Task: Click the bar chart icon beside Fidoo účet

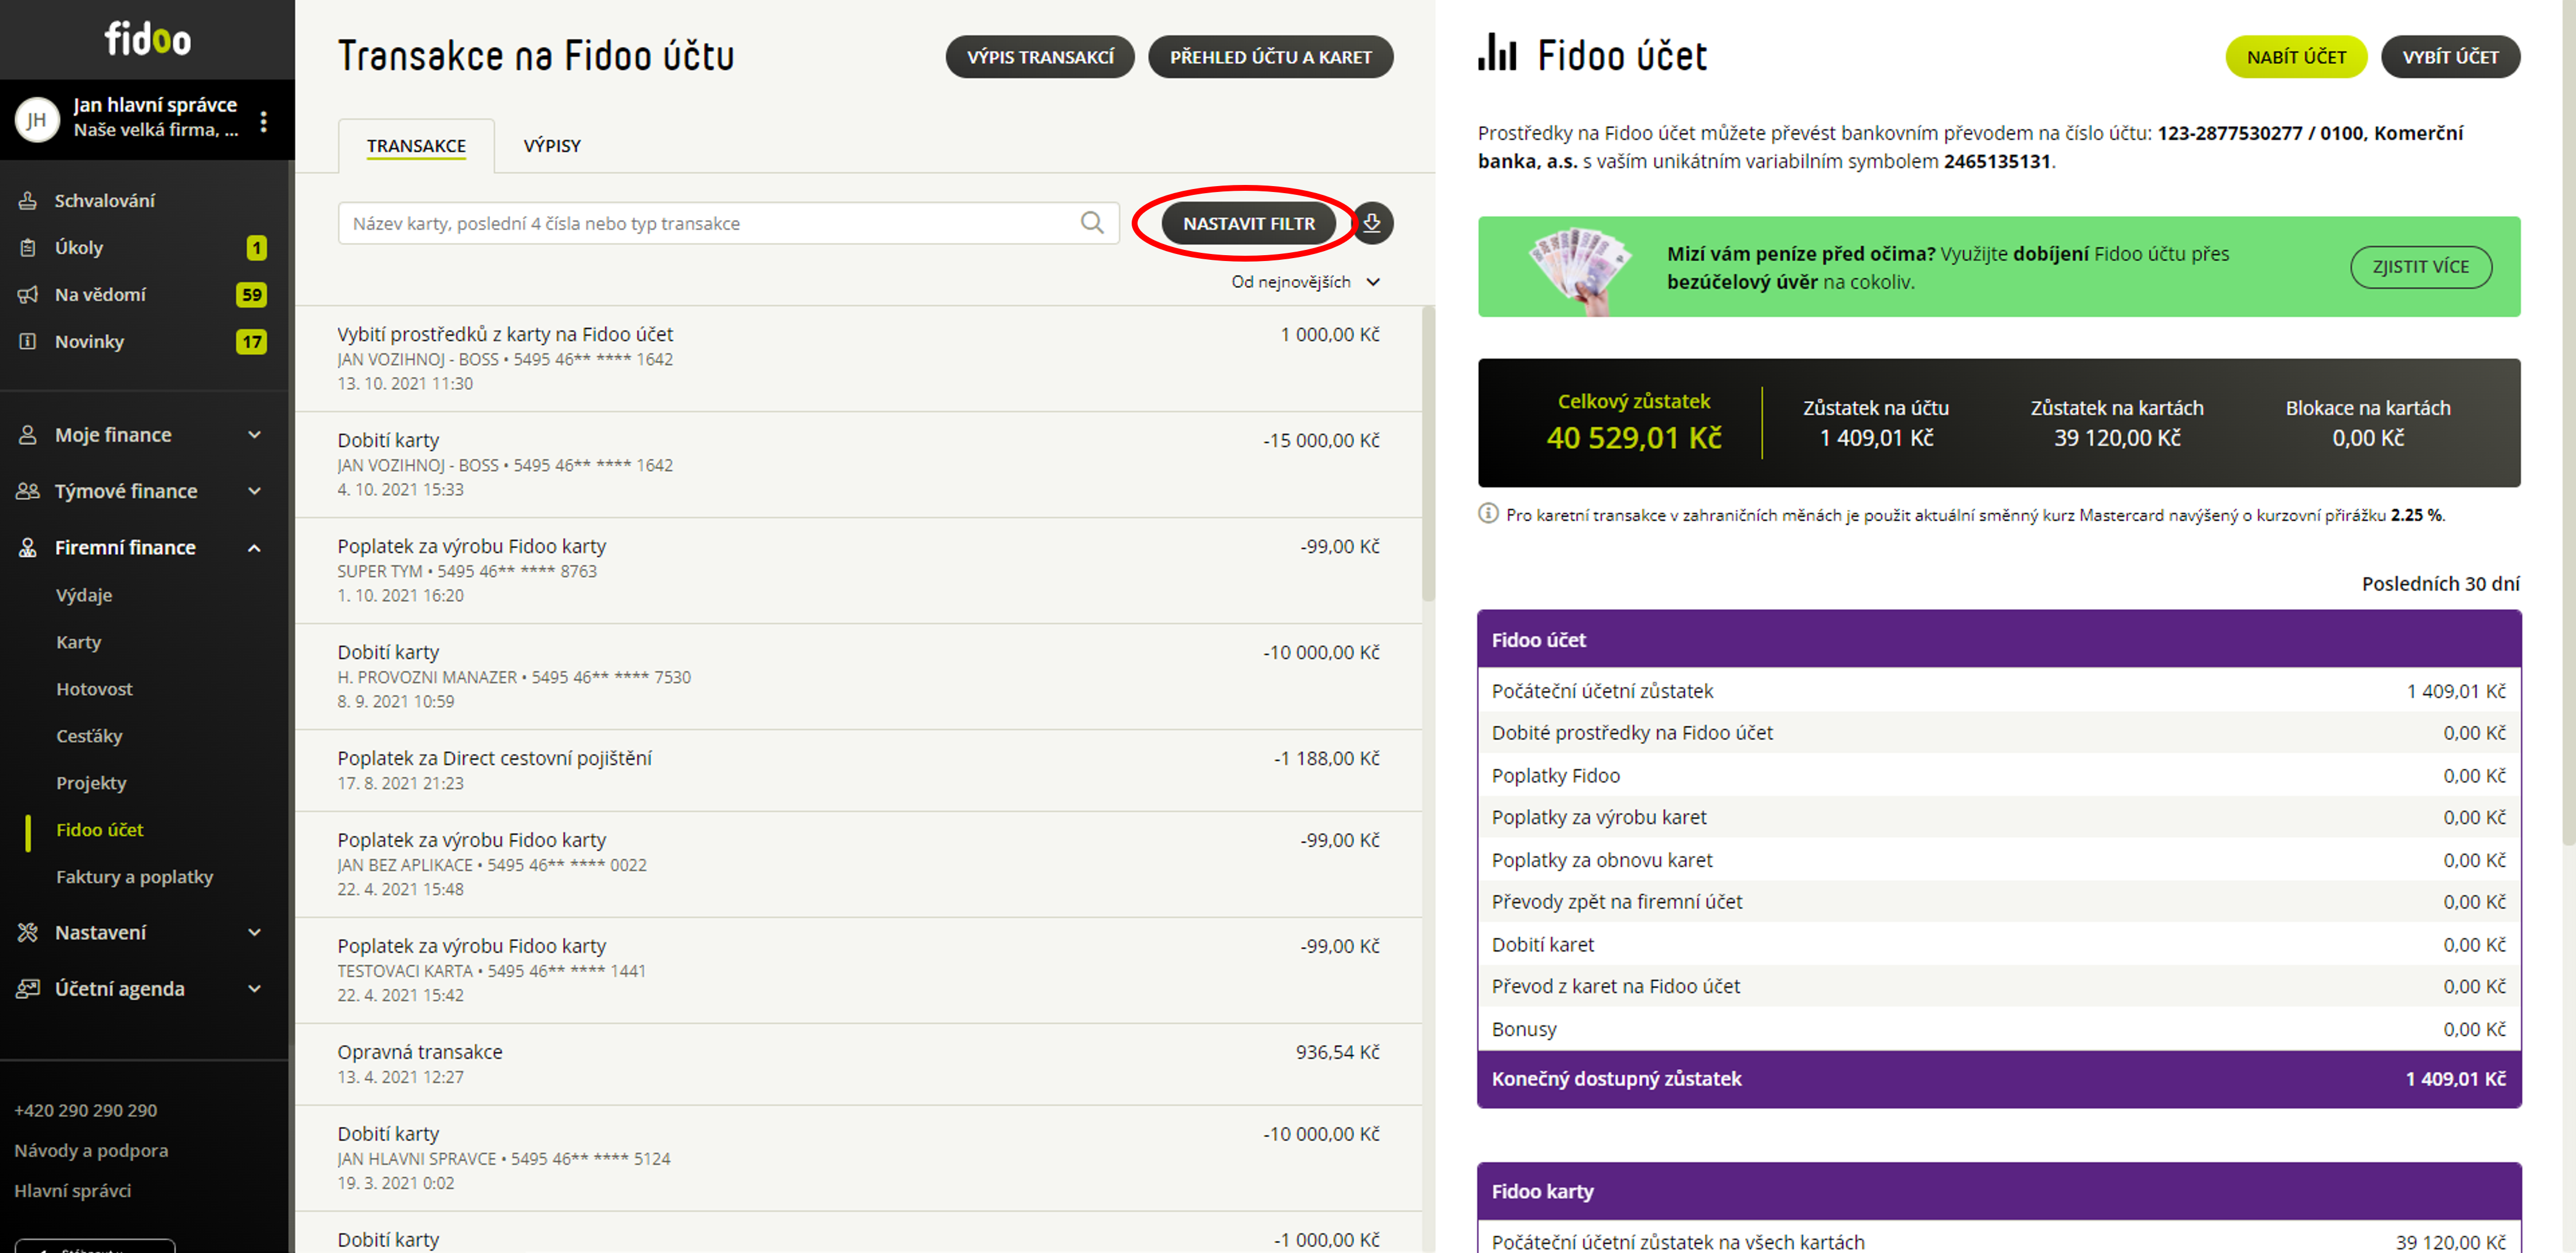Action: (x=1497, y=53)
